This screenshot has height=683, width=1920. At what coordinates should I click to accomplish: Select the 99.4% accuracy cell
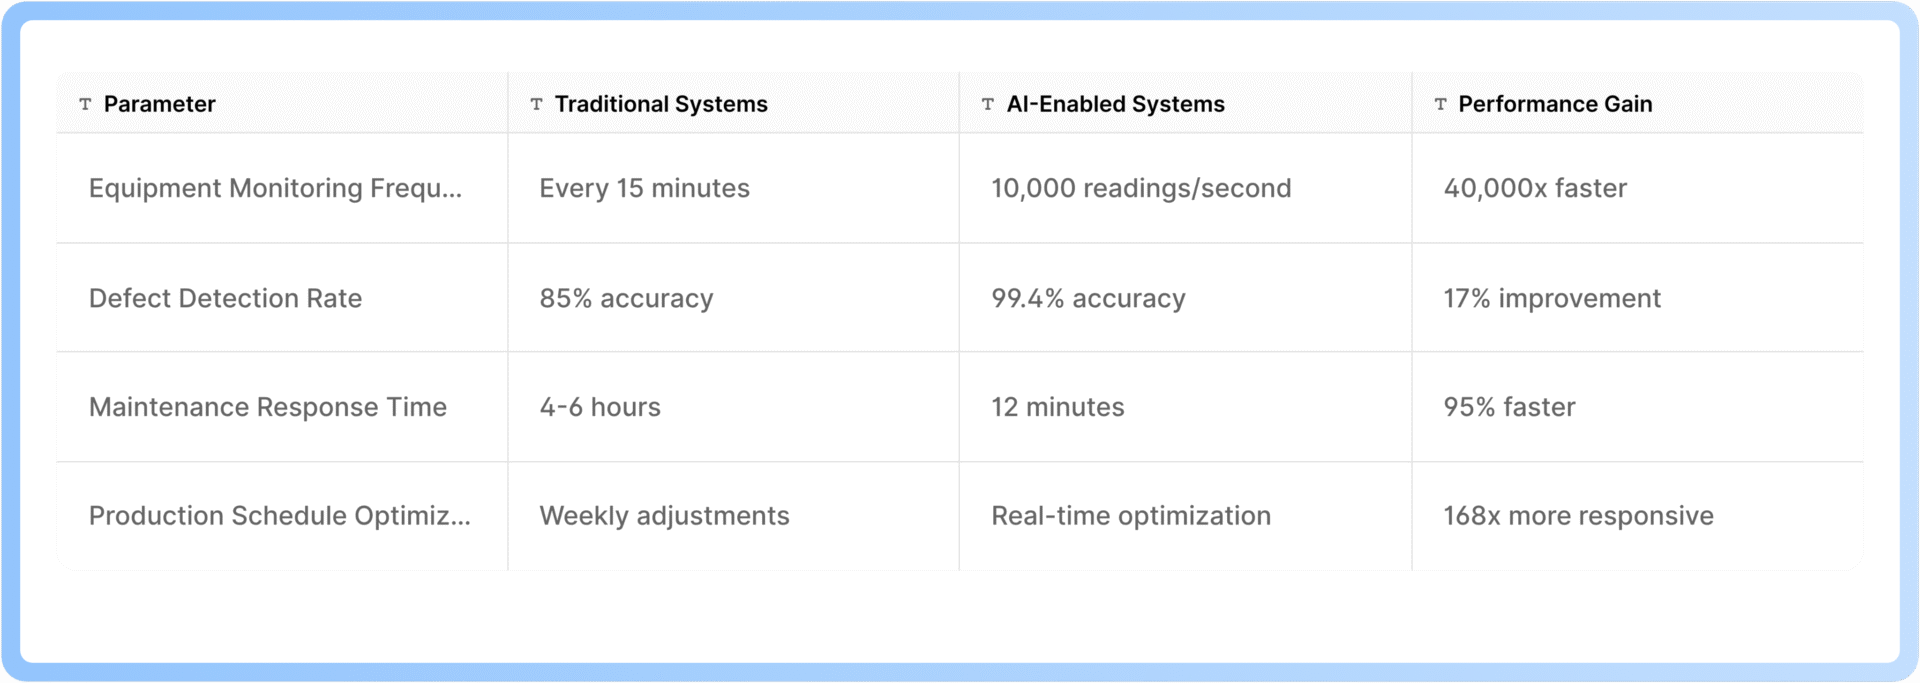click(x=1088, y=298)
